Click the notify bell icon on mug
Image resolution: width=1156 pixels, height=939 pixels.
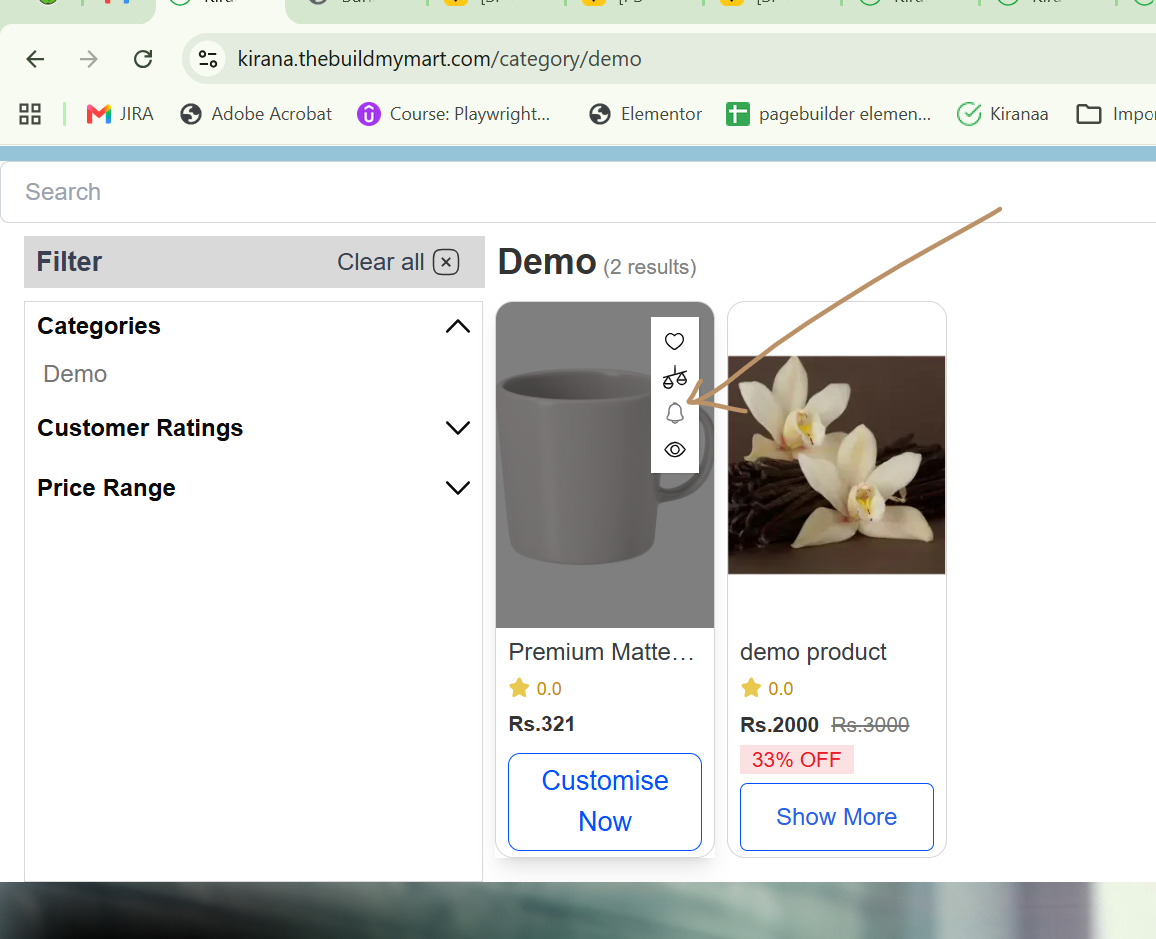(x=675, y=413)
